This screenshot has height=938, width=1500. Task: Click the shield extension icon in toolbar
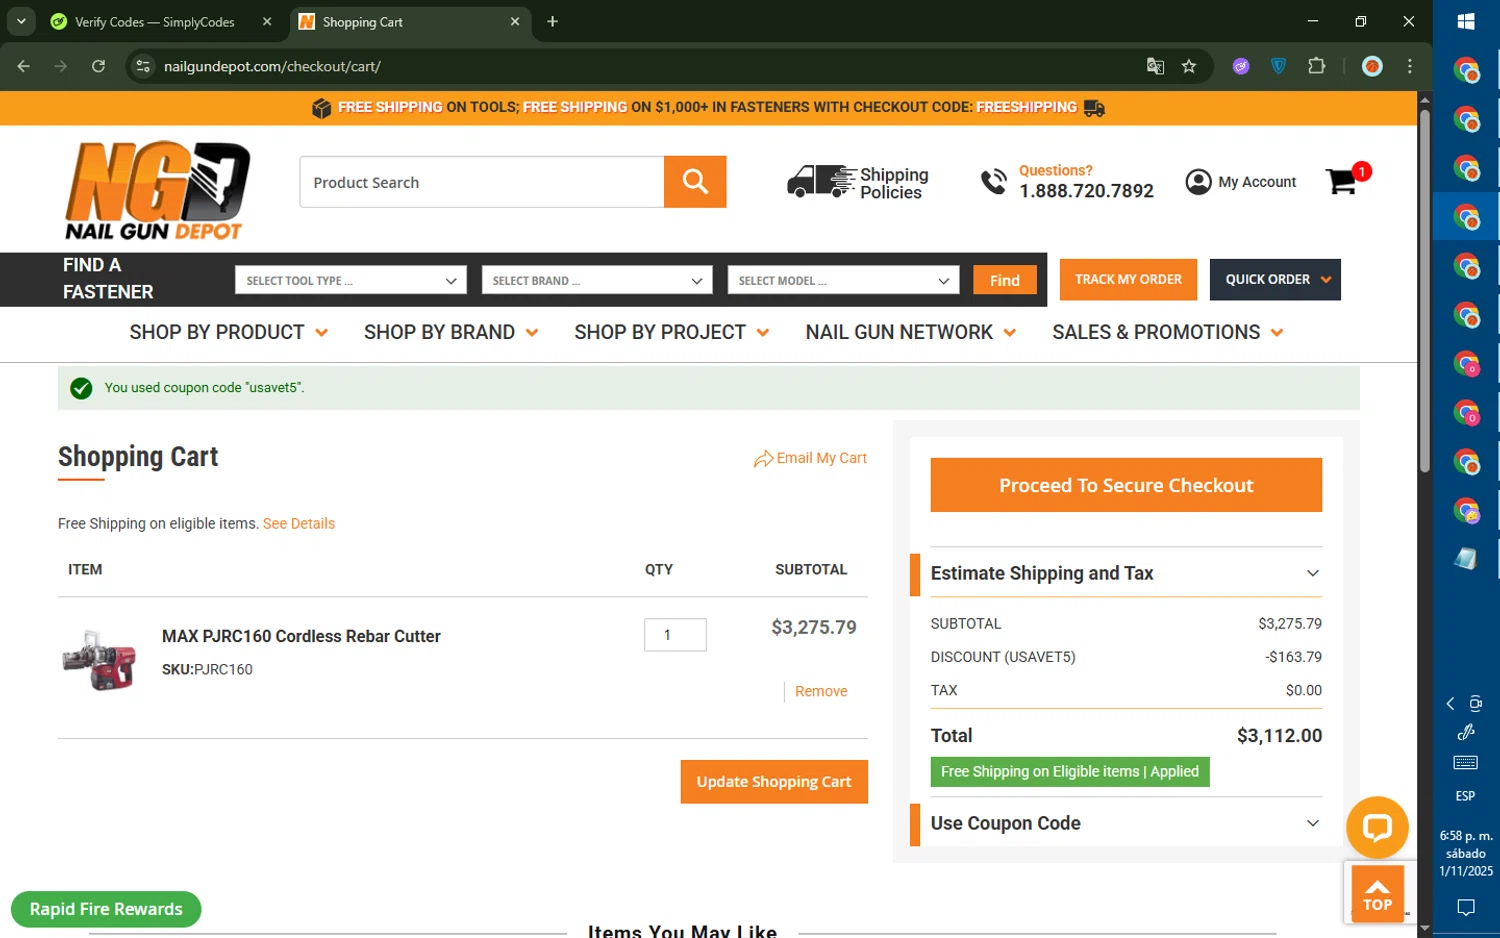[x=1279, y=66]
